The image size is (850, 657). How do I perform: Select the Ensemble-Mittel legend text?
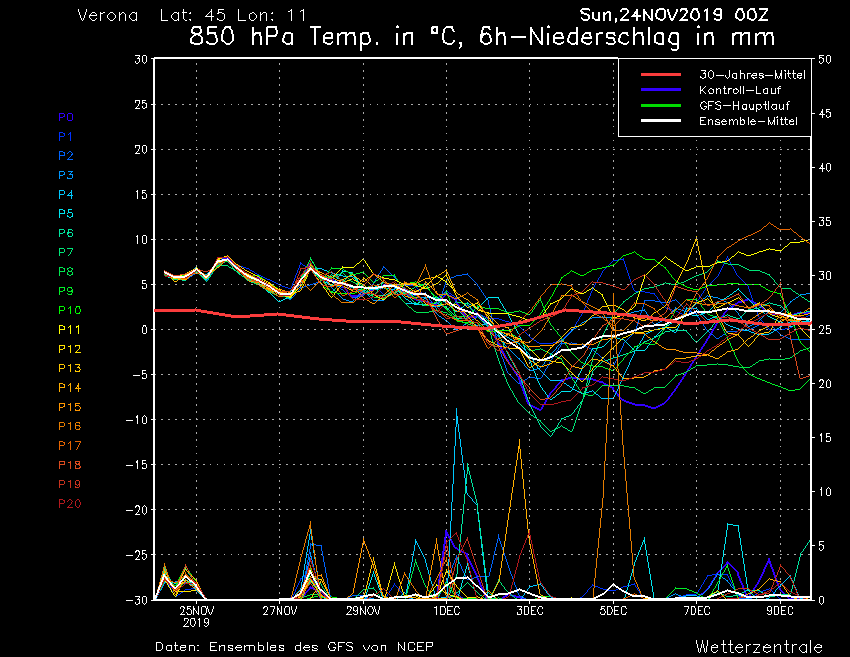coord(739,120)
